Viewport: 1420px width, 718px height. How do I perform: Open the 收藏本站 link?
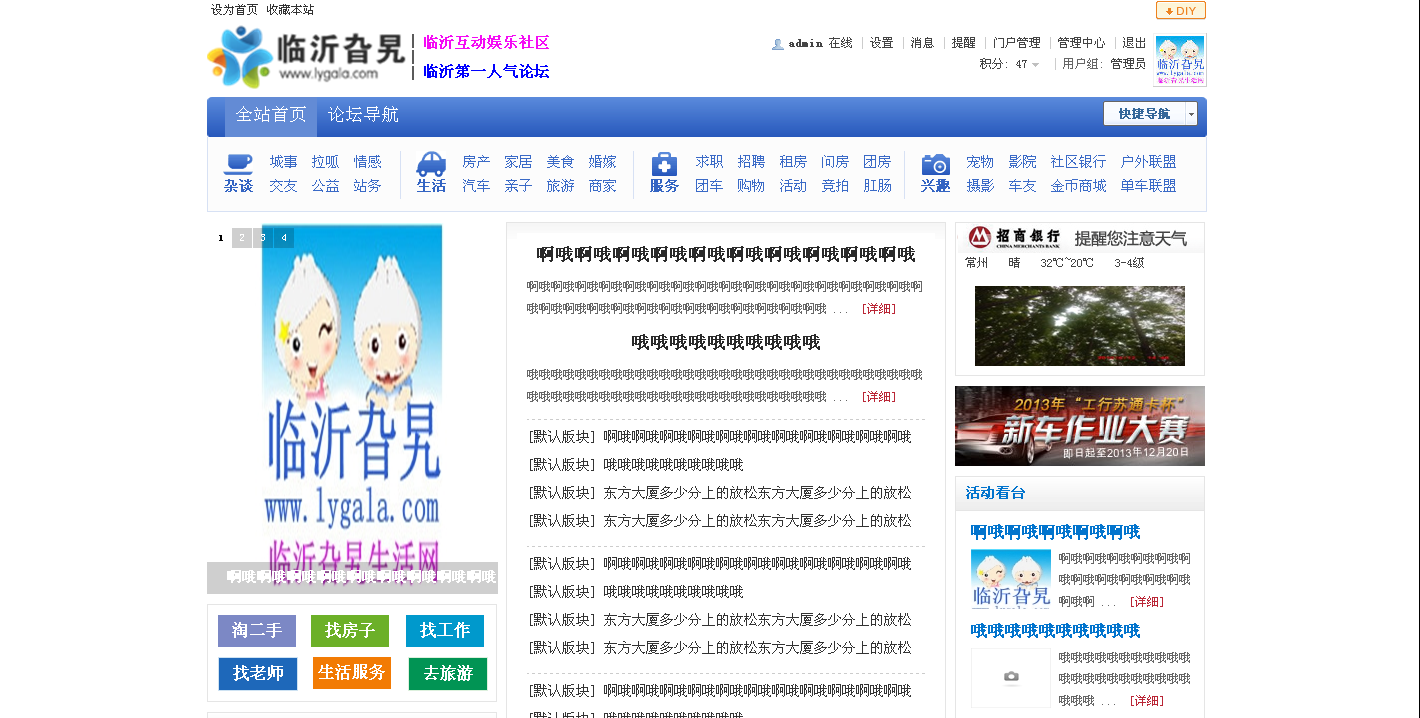tap(290, 10)
